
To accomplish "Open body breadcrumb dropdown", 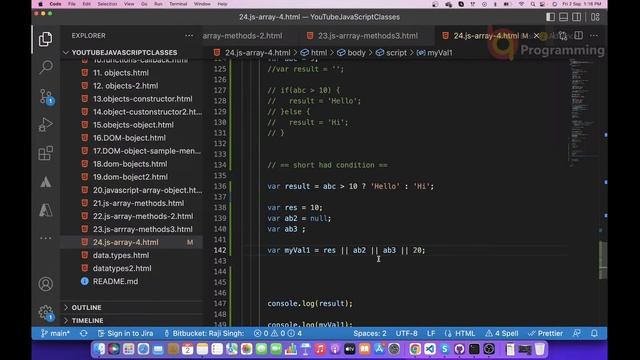I will coord(351,53).
